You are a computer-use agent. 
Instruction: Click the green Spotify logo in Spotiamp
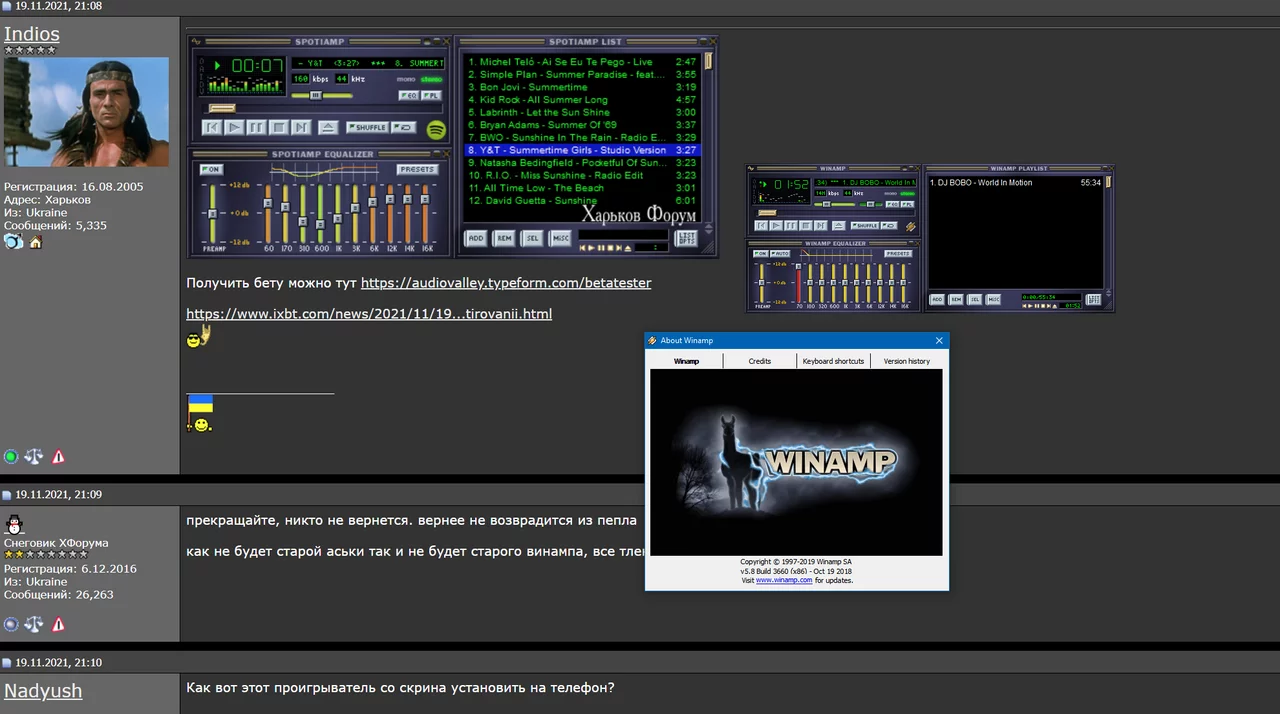click(436, 130)
